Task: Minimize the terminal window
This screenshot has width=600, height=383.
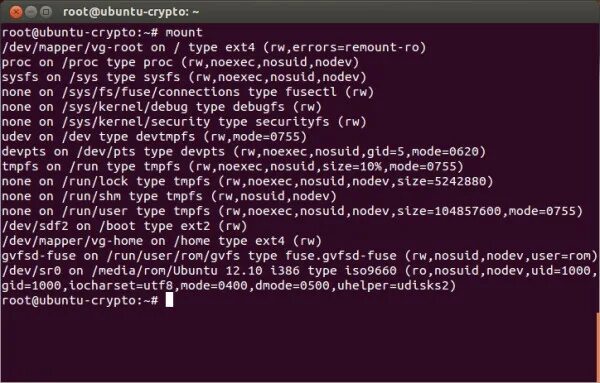Action: (31, 12)
